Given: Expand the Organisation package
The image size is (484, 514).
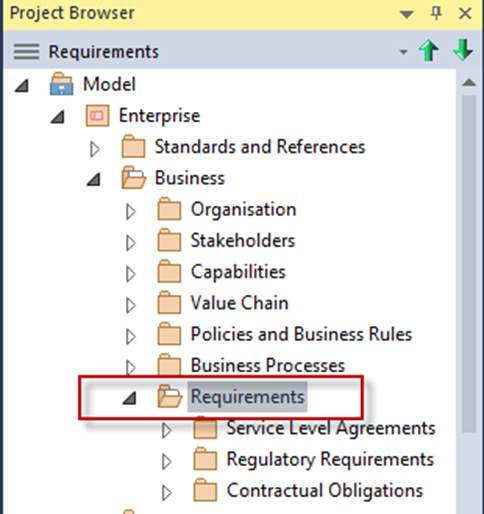Looking at the screenshot, I should pos(131,211).
